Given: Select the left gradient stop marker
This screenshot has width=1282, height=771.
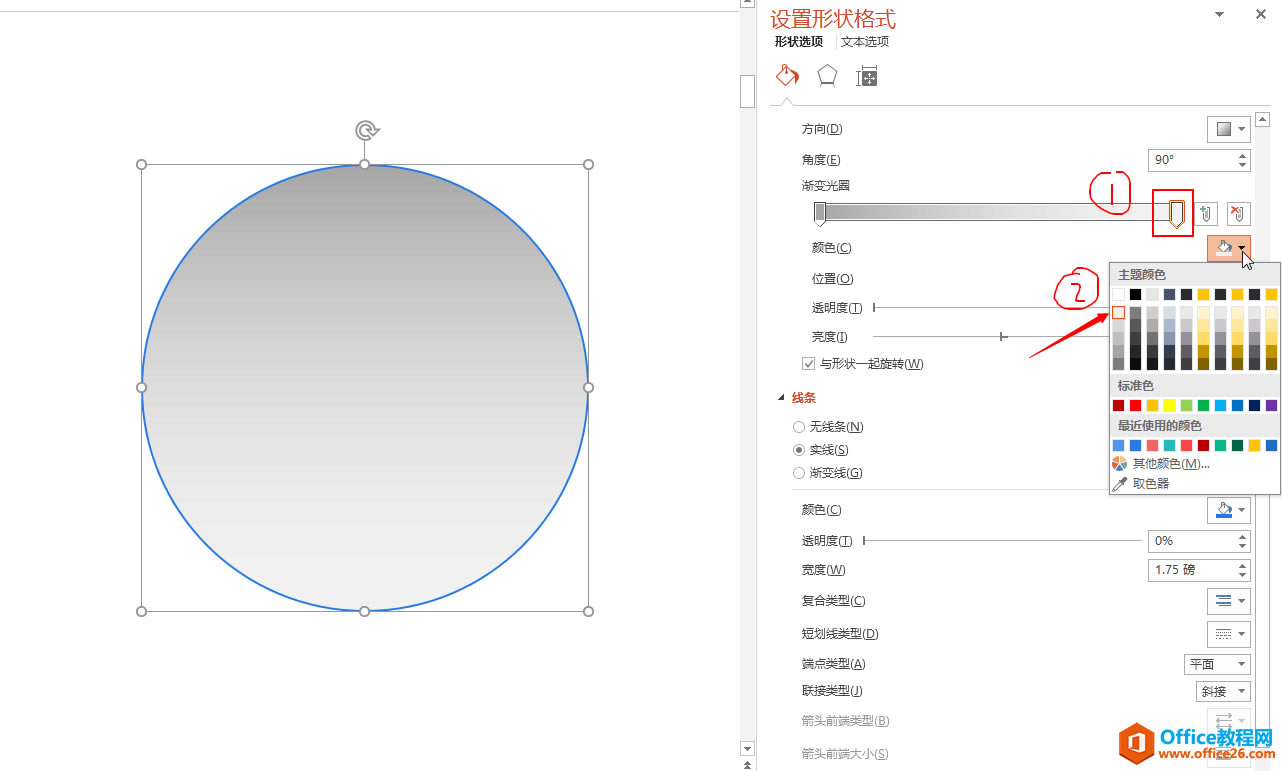Looking at the screenshot, I should pyautogui.click(x=820, y=213).
